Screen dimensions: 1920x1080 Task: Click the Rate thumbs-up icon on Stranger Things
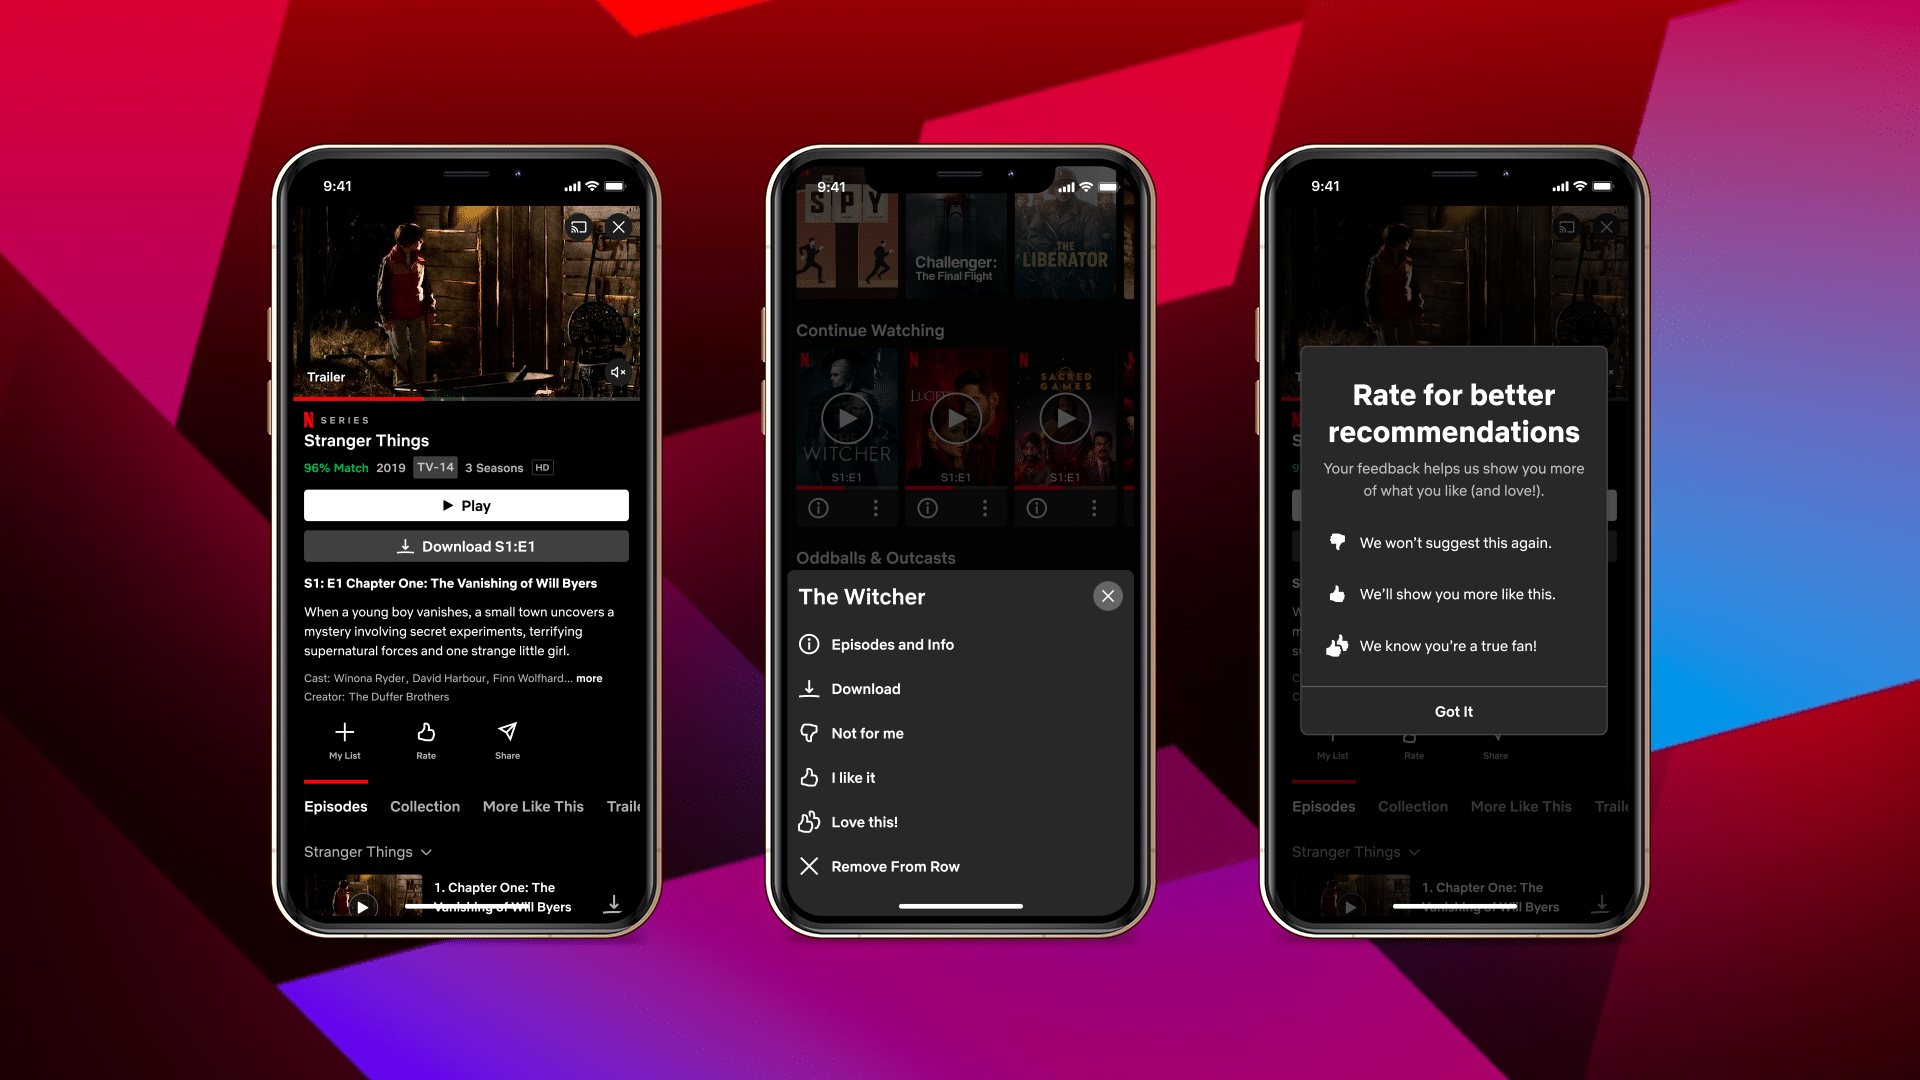coord(426,735)
